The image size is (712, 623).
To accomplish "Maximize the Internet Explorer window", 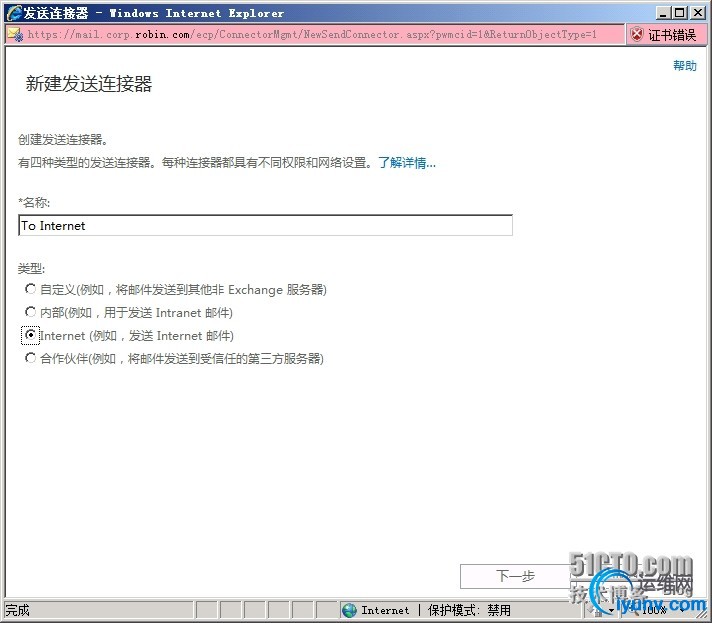I will (x=680, y=13).
